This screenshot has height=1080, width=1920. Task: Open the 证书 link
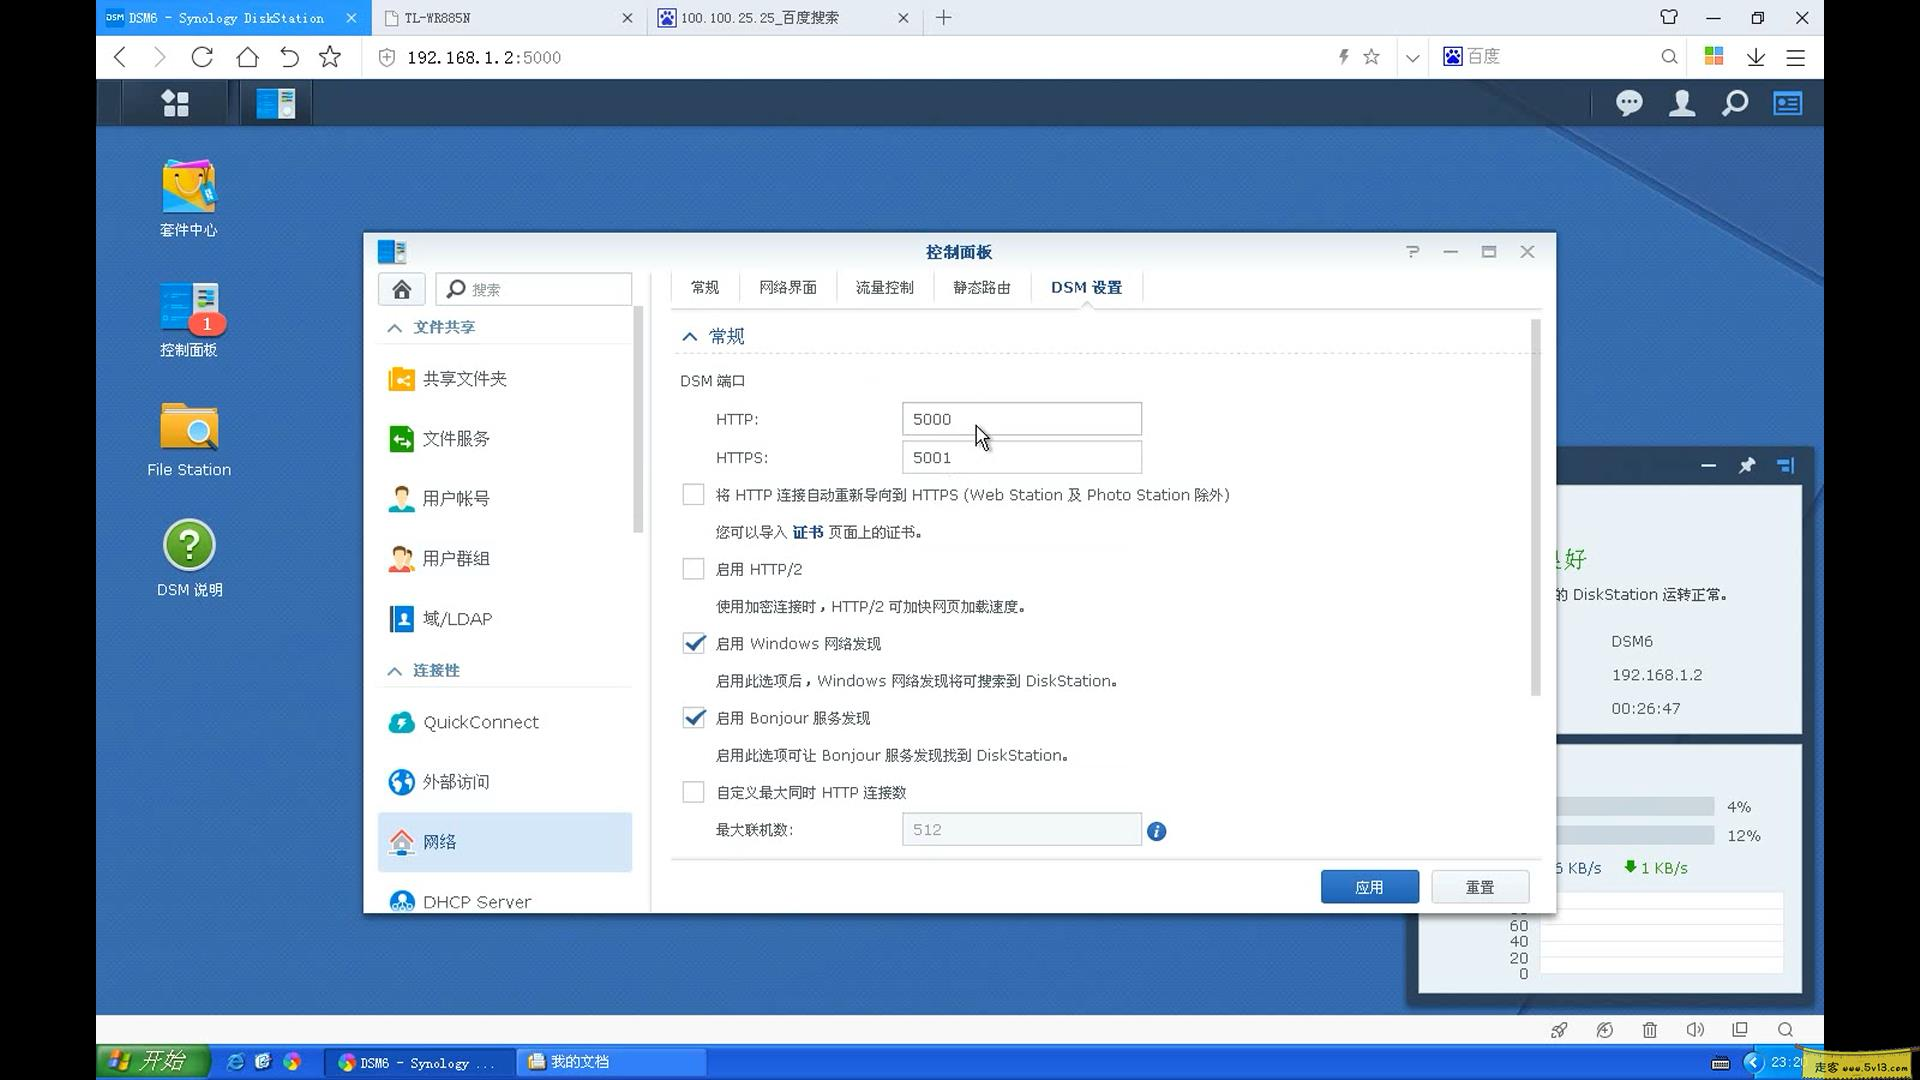[x=807, y=531]
